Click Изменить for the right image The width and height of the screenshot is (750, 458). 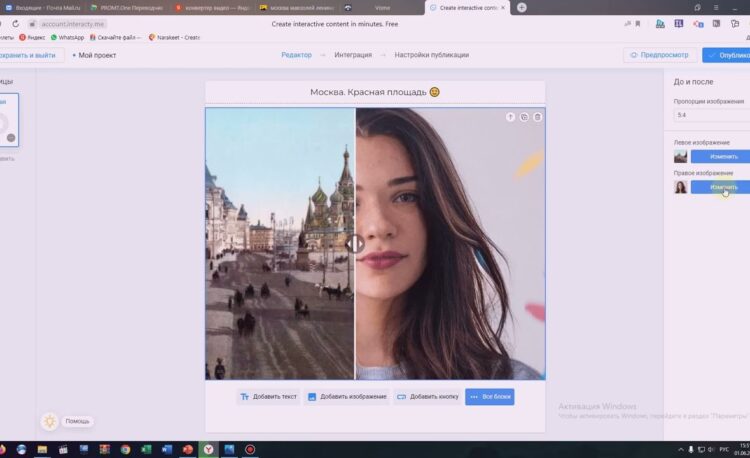[723, 187]
